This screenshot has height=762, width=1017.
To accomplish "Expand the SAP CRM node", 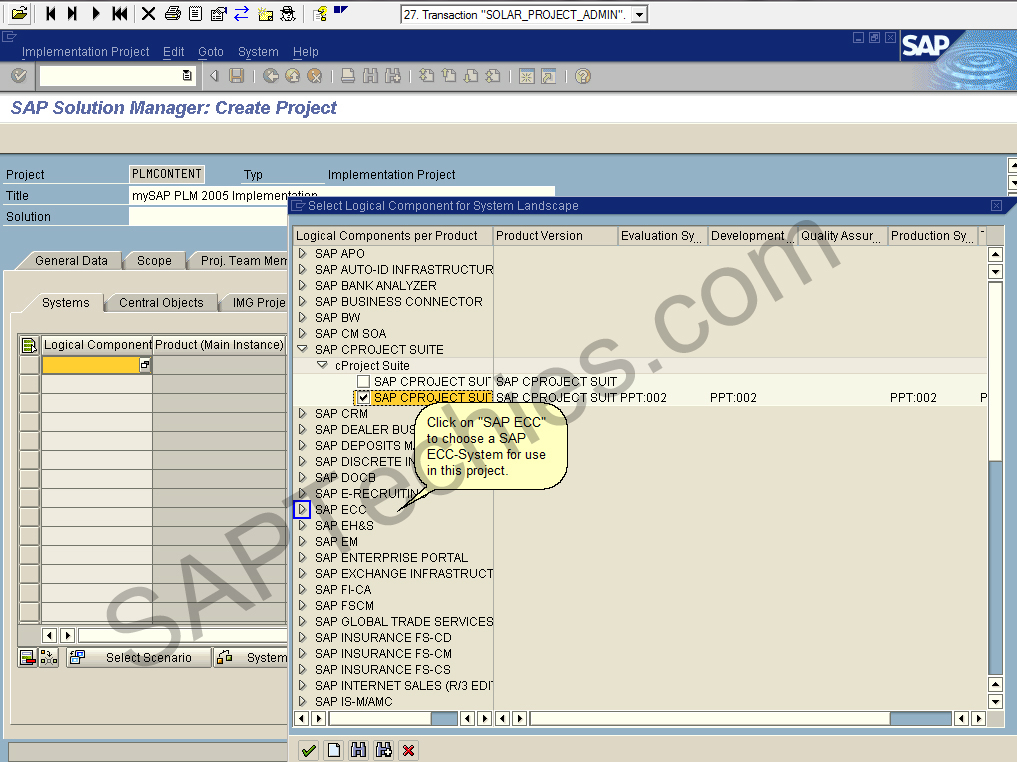I will [302, 413].
